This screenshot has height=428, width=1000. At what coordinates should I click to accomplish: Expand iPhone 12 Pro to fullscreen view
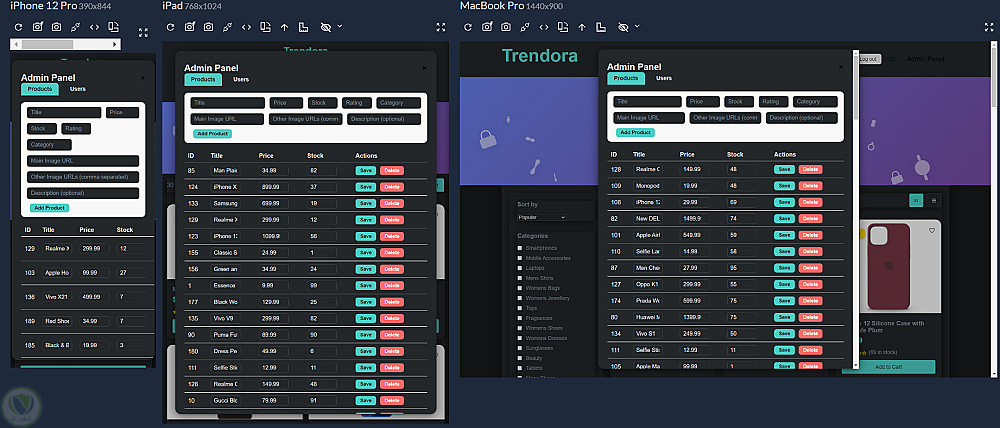143,32
